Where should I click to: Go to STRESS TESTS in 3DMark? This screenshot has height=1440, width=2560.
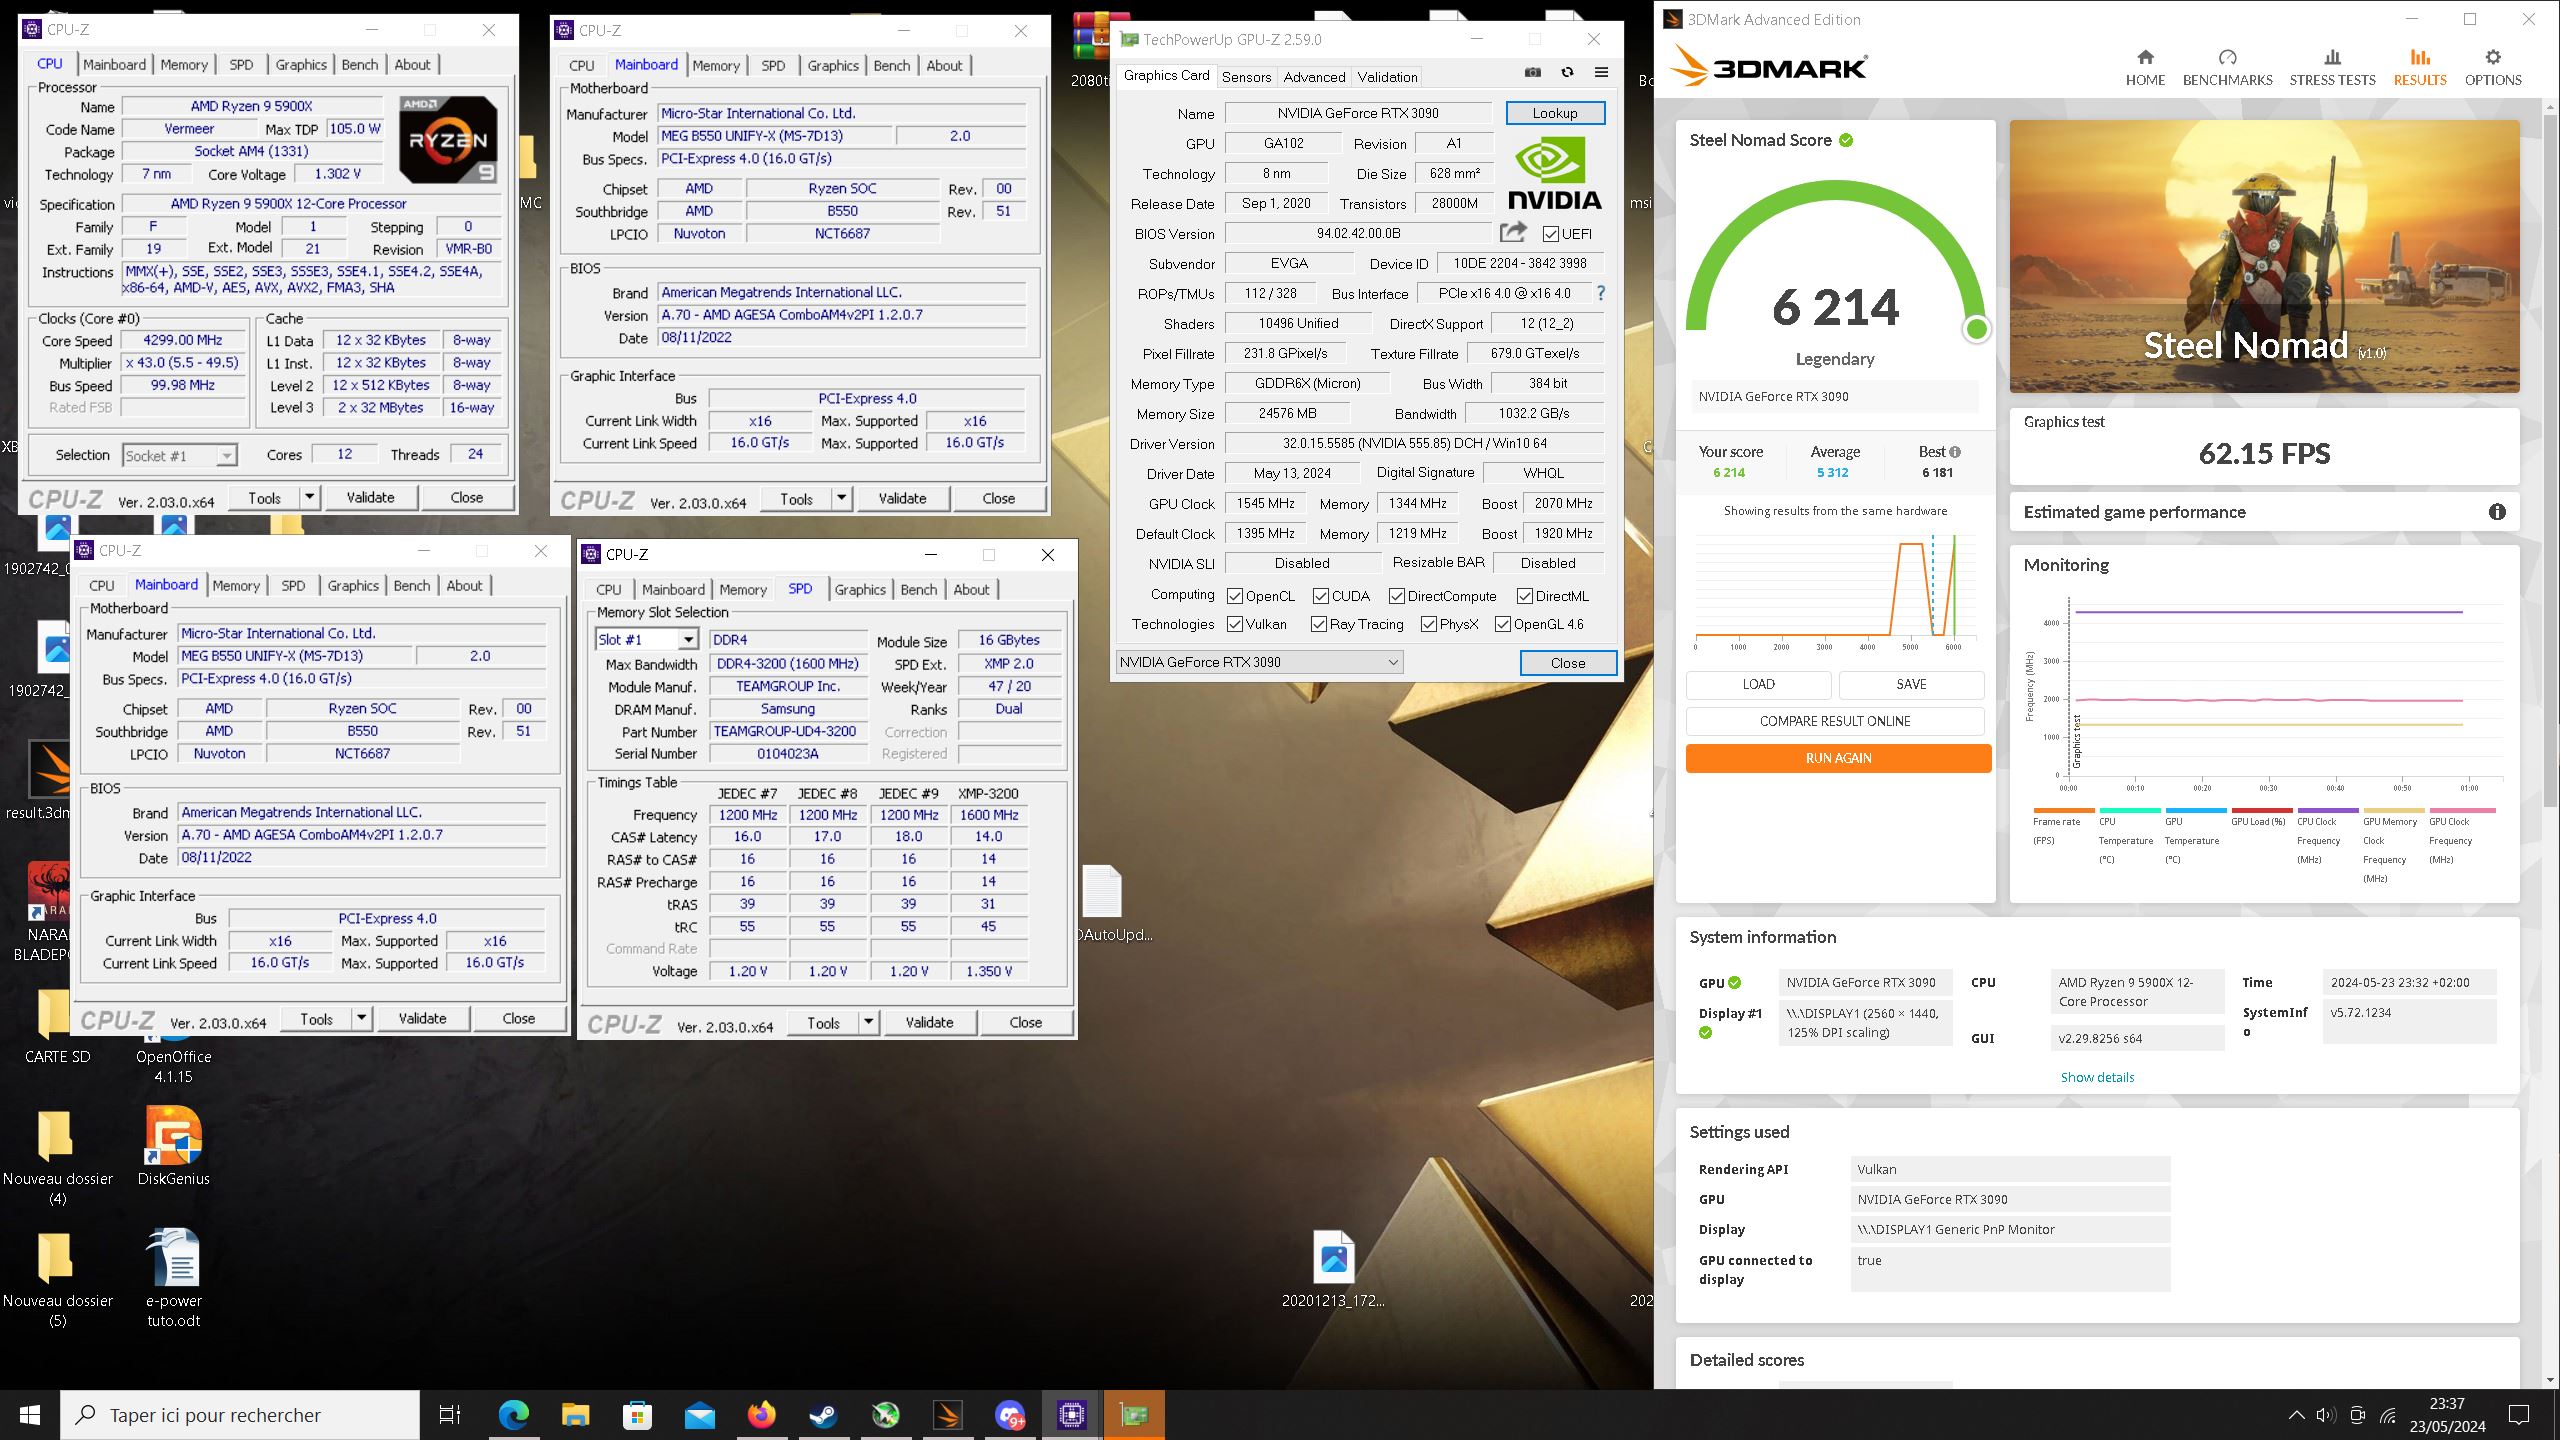[2332, 68]
